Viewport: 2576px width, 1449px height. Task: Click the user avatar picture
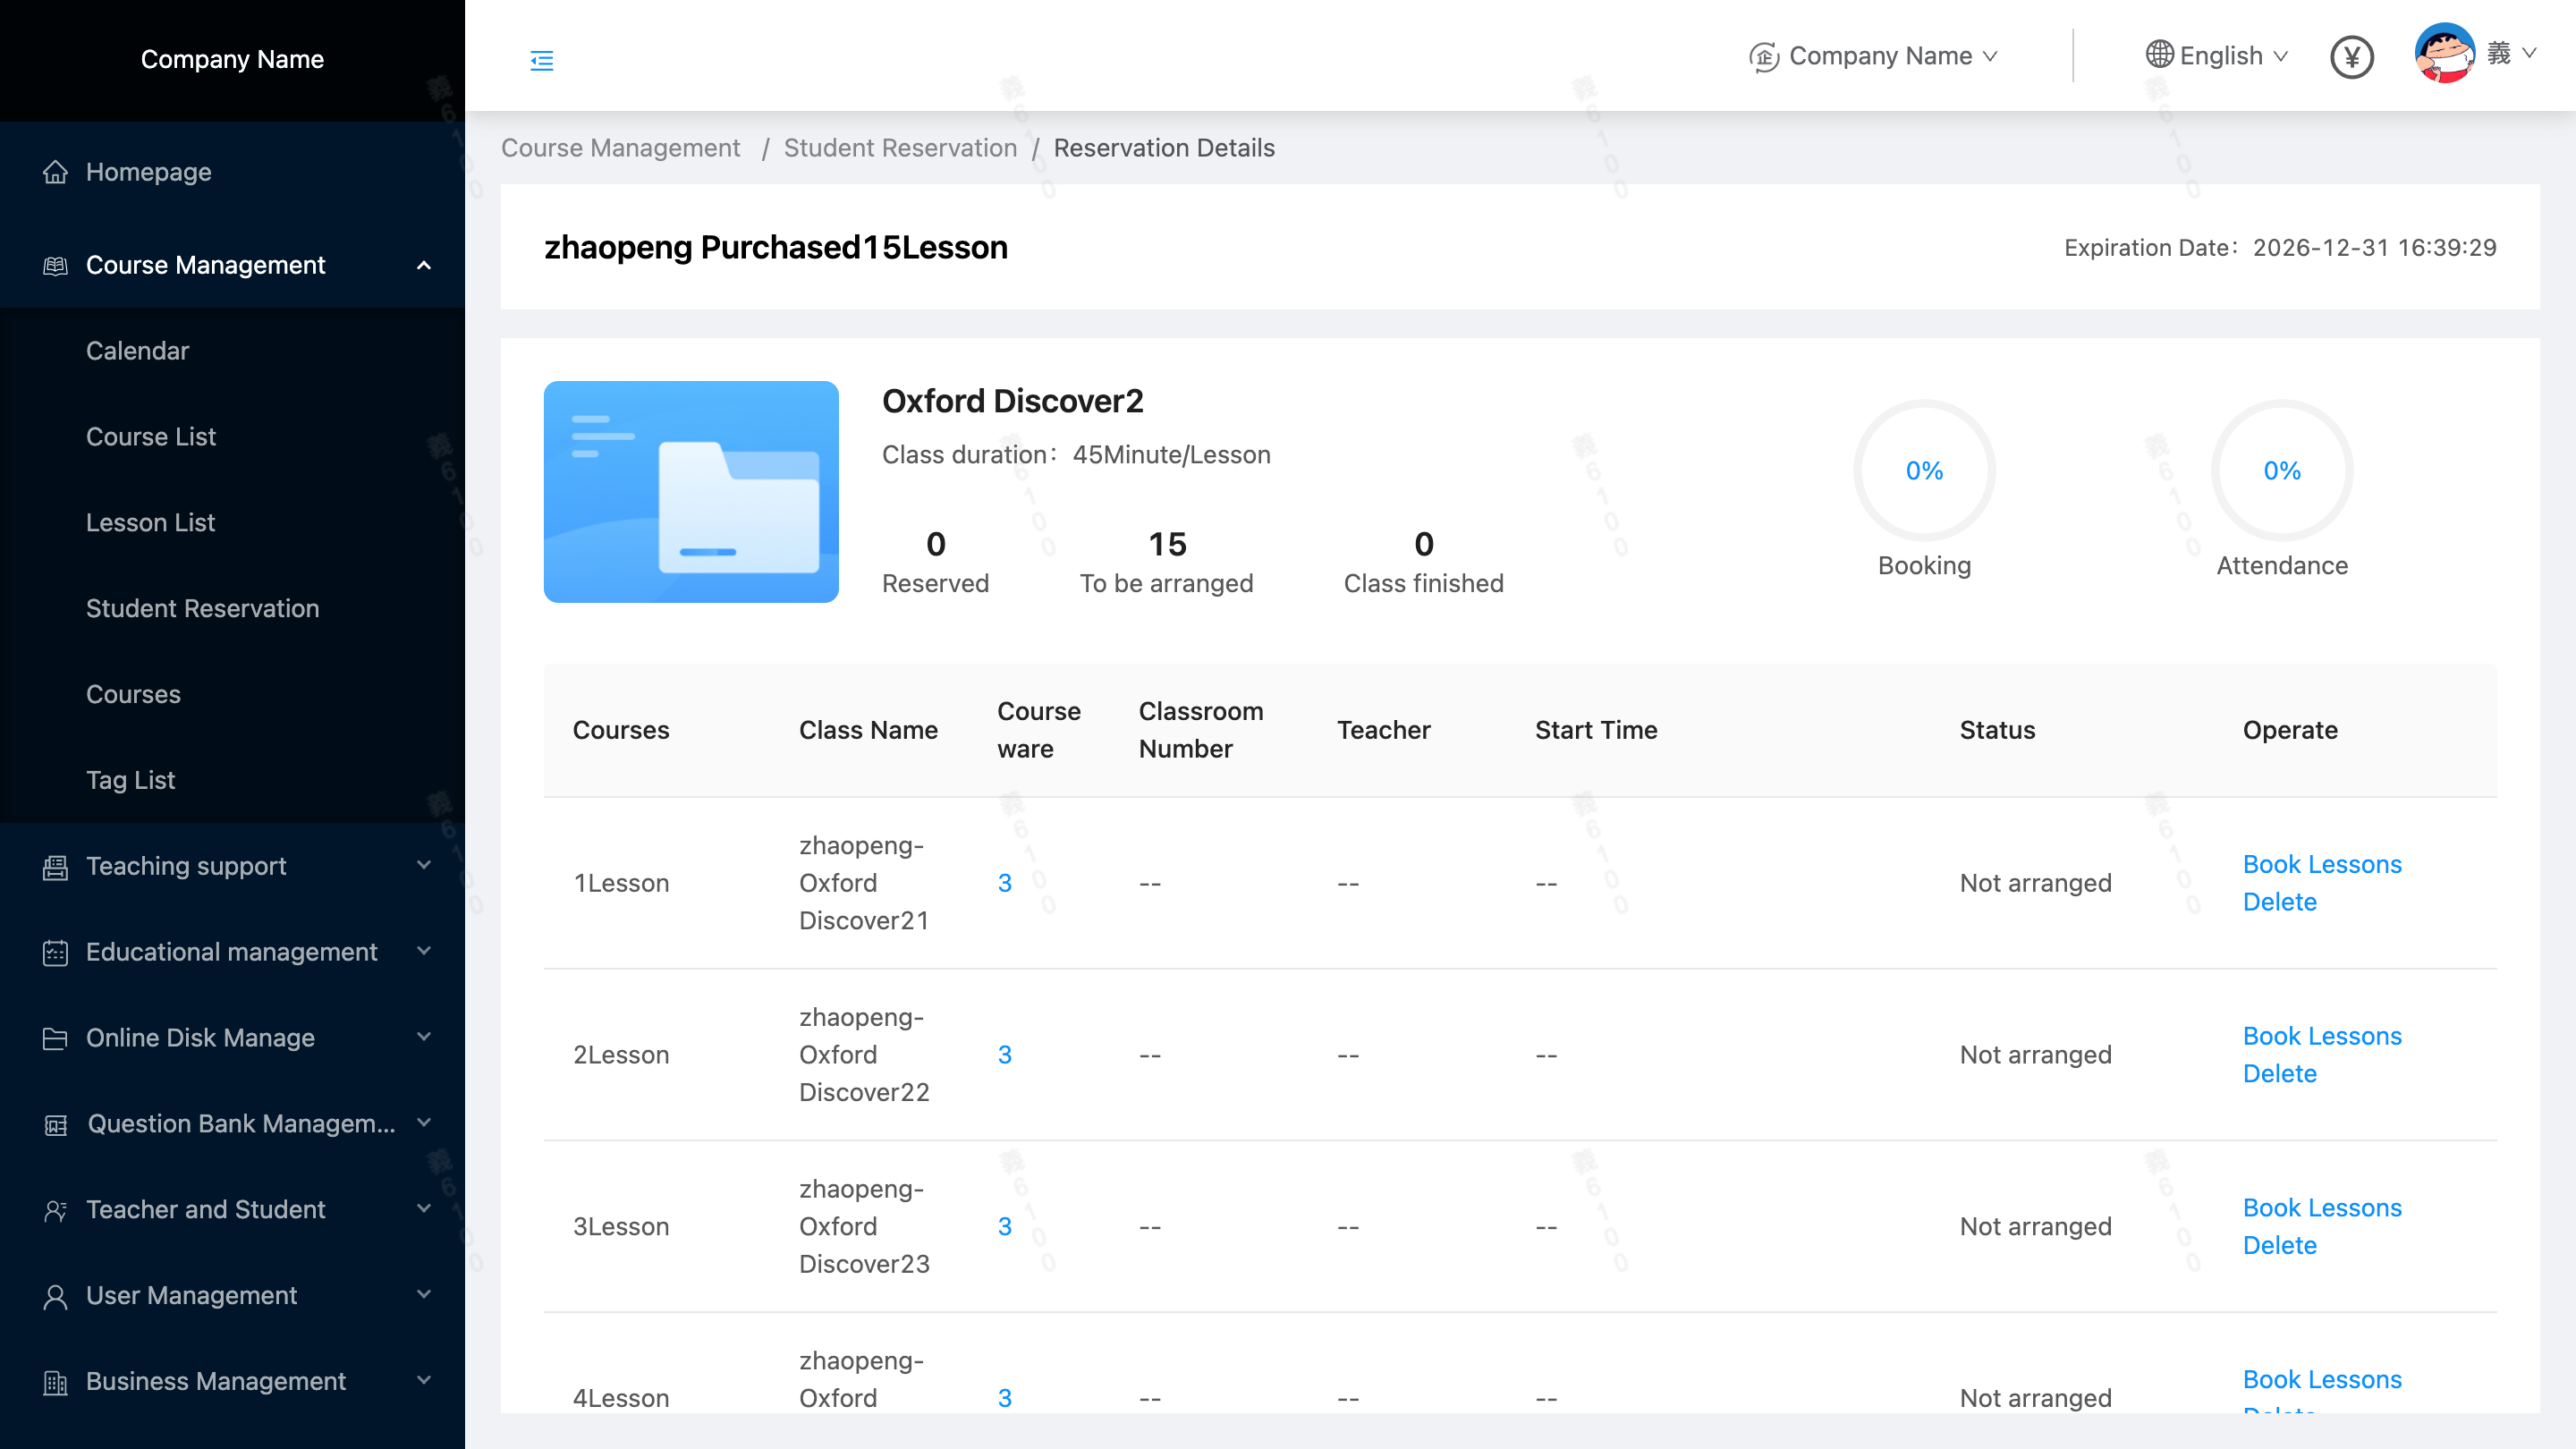coord(2444,53)
